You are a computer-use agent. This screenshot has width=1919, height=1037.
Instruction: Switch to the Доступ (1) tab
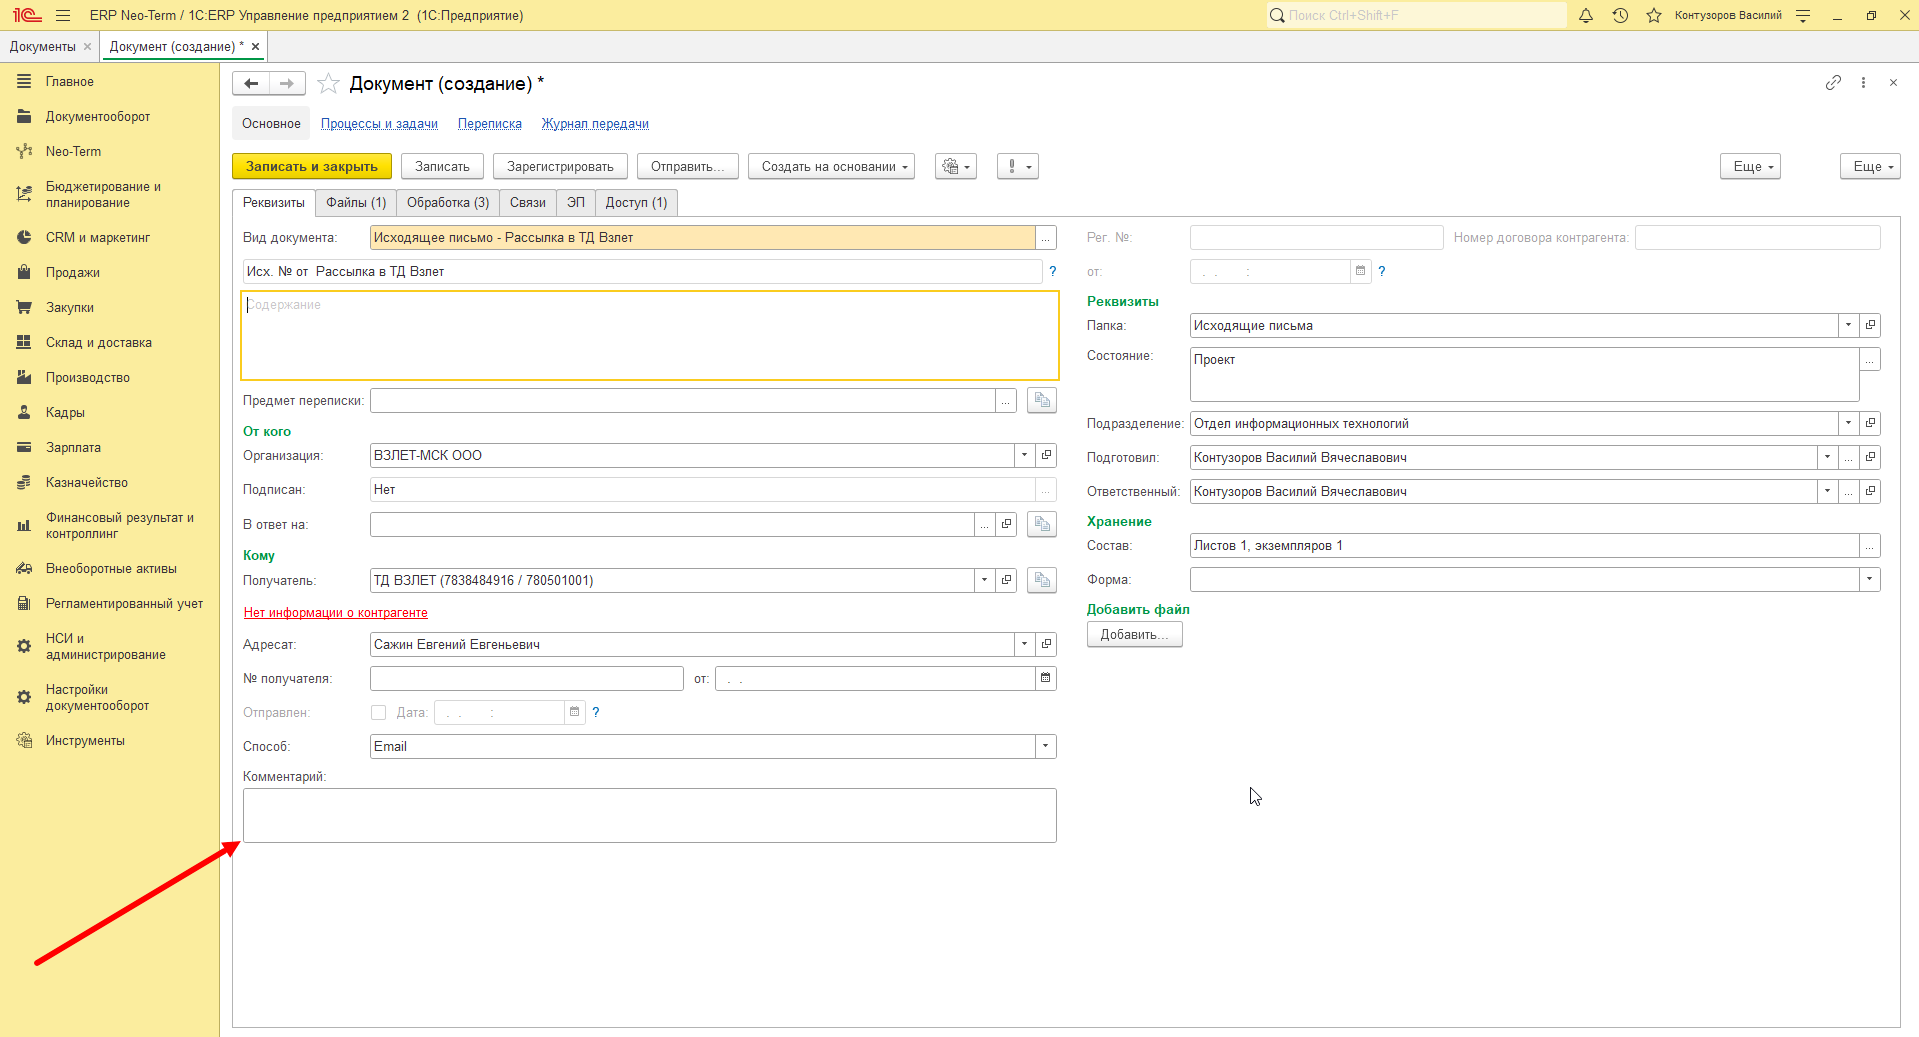pos(636,202)
